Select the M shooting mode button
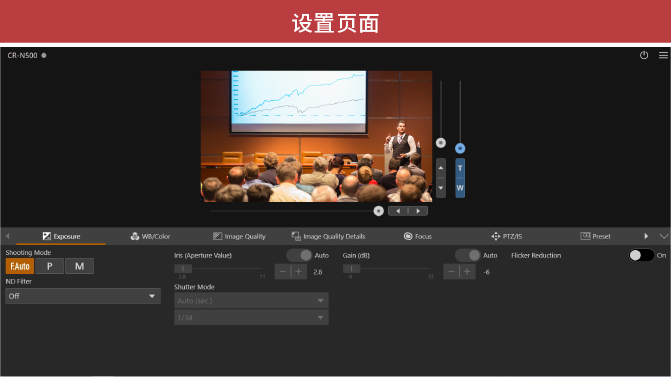Image resolution: width=671 pixels, height=377 pixels. (80, 266)
